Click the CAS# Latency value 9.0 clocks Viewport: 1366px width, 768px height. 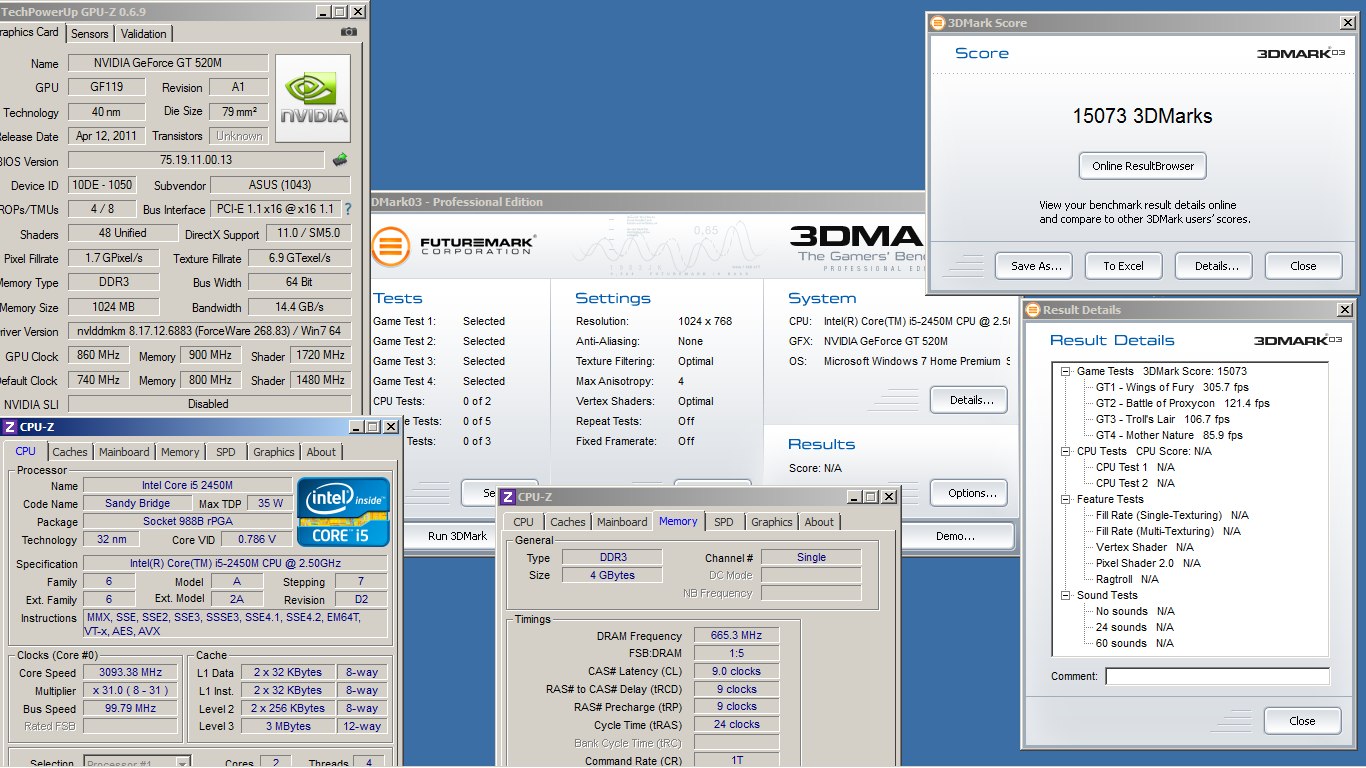coord(735,672)
